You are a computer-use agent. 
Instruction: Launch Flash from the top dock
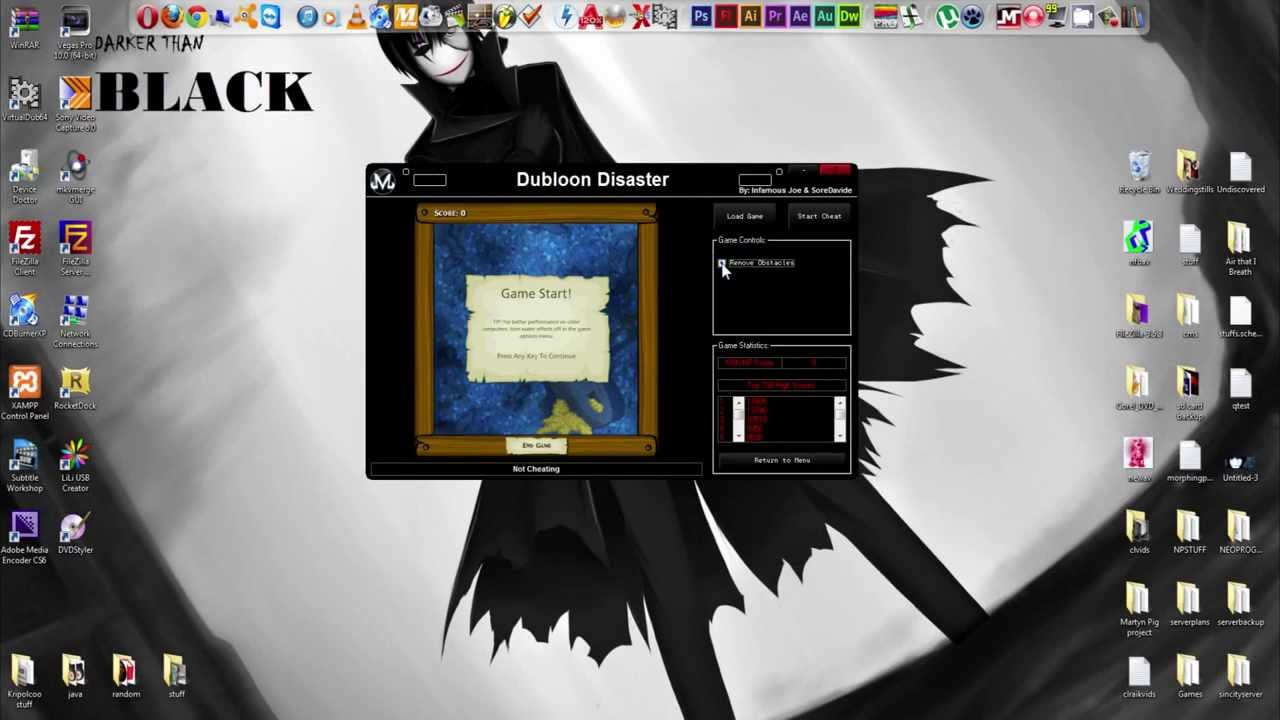[726, 17]
